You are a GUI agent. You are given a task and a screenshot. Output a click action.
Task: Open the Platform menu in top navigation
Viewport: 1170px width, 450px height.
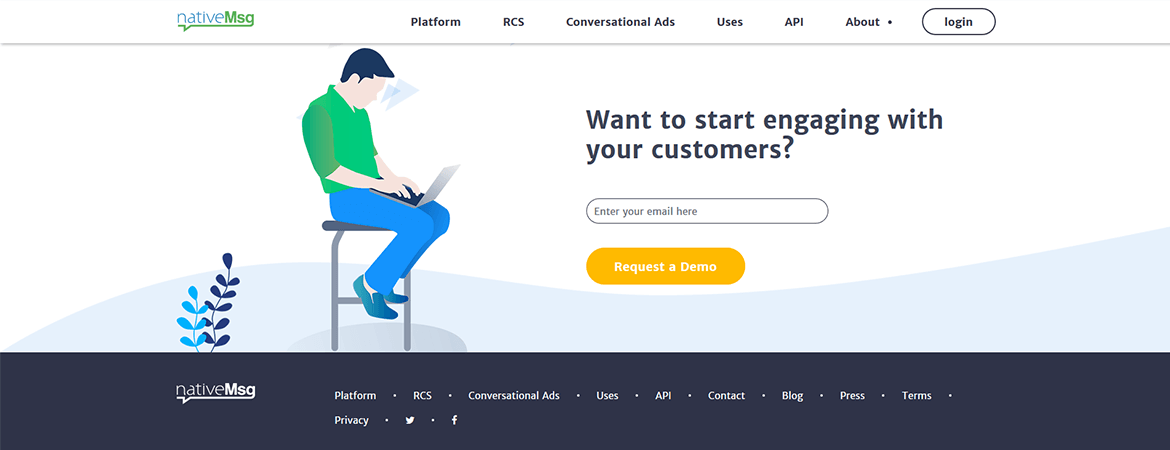(436, 22)
